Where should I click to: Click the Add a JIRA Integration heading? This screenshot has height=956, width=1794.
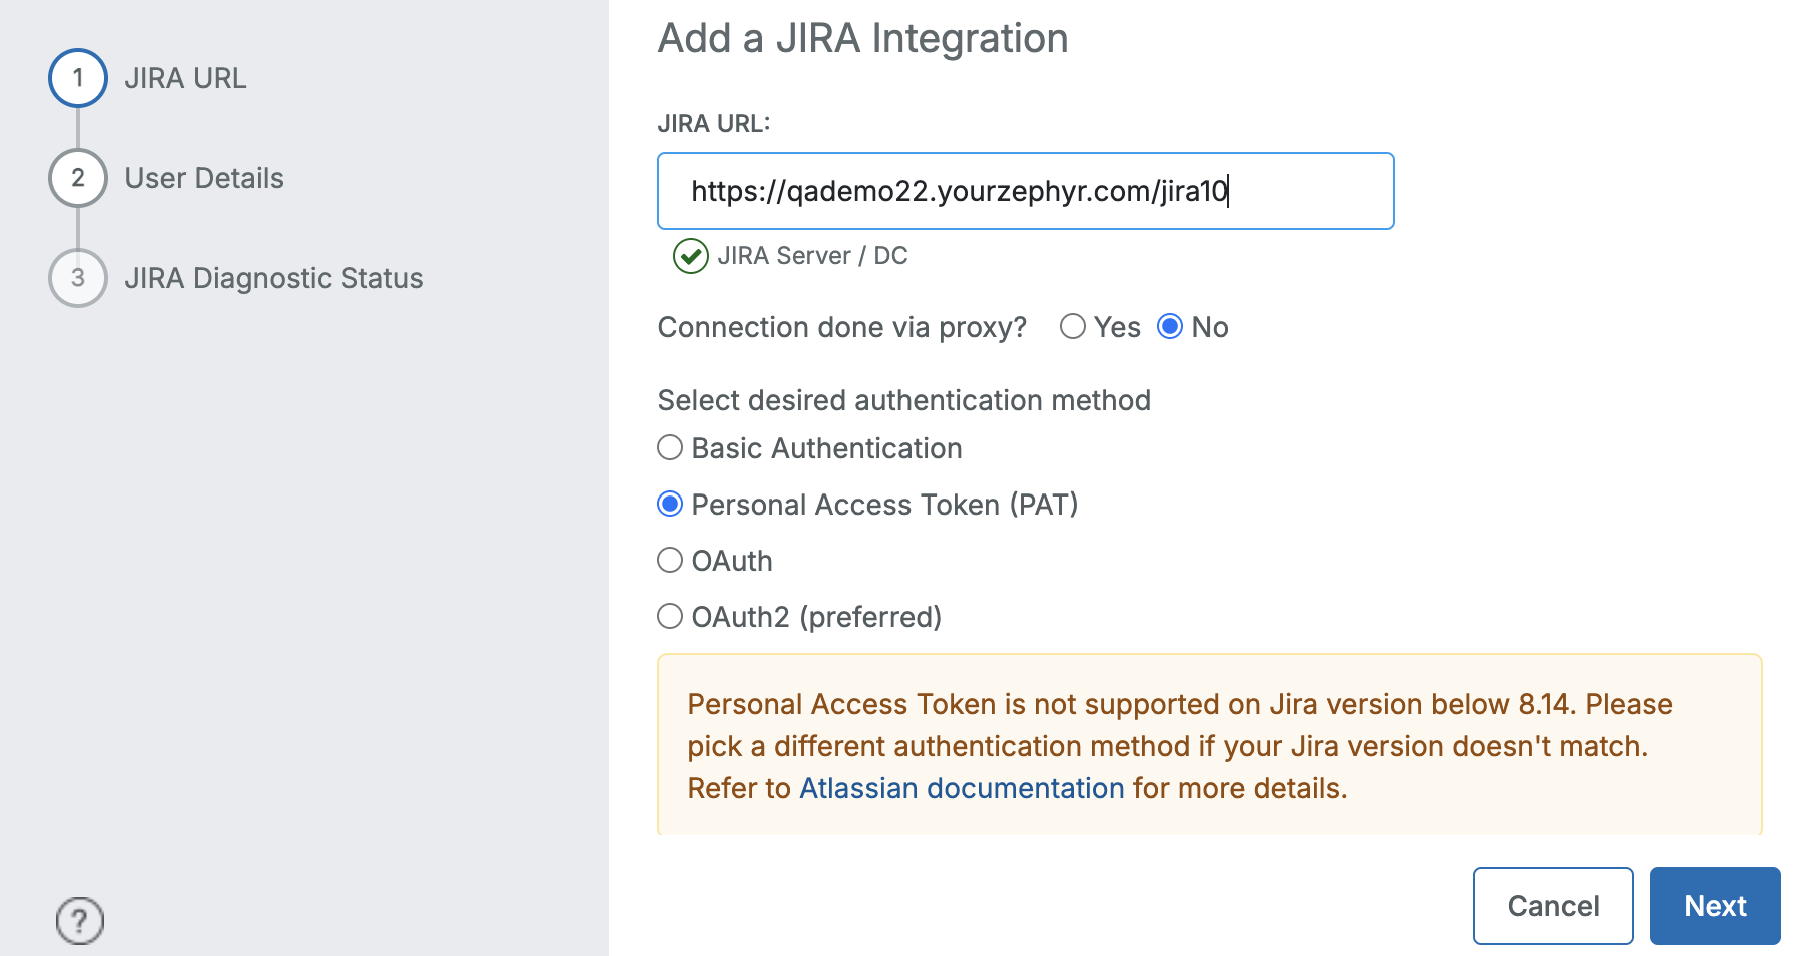coord(862,38)
